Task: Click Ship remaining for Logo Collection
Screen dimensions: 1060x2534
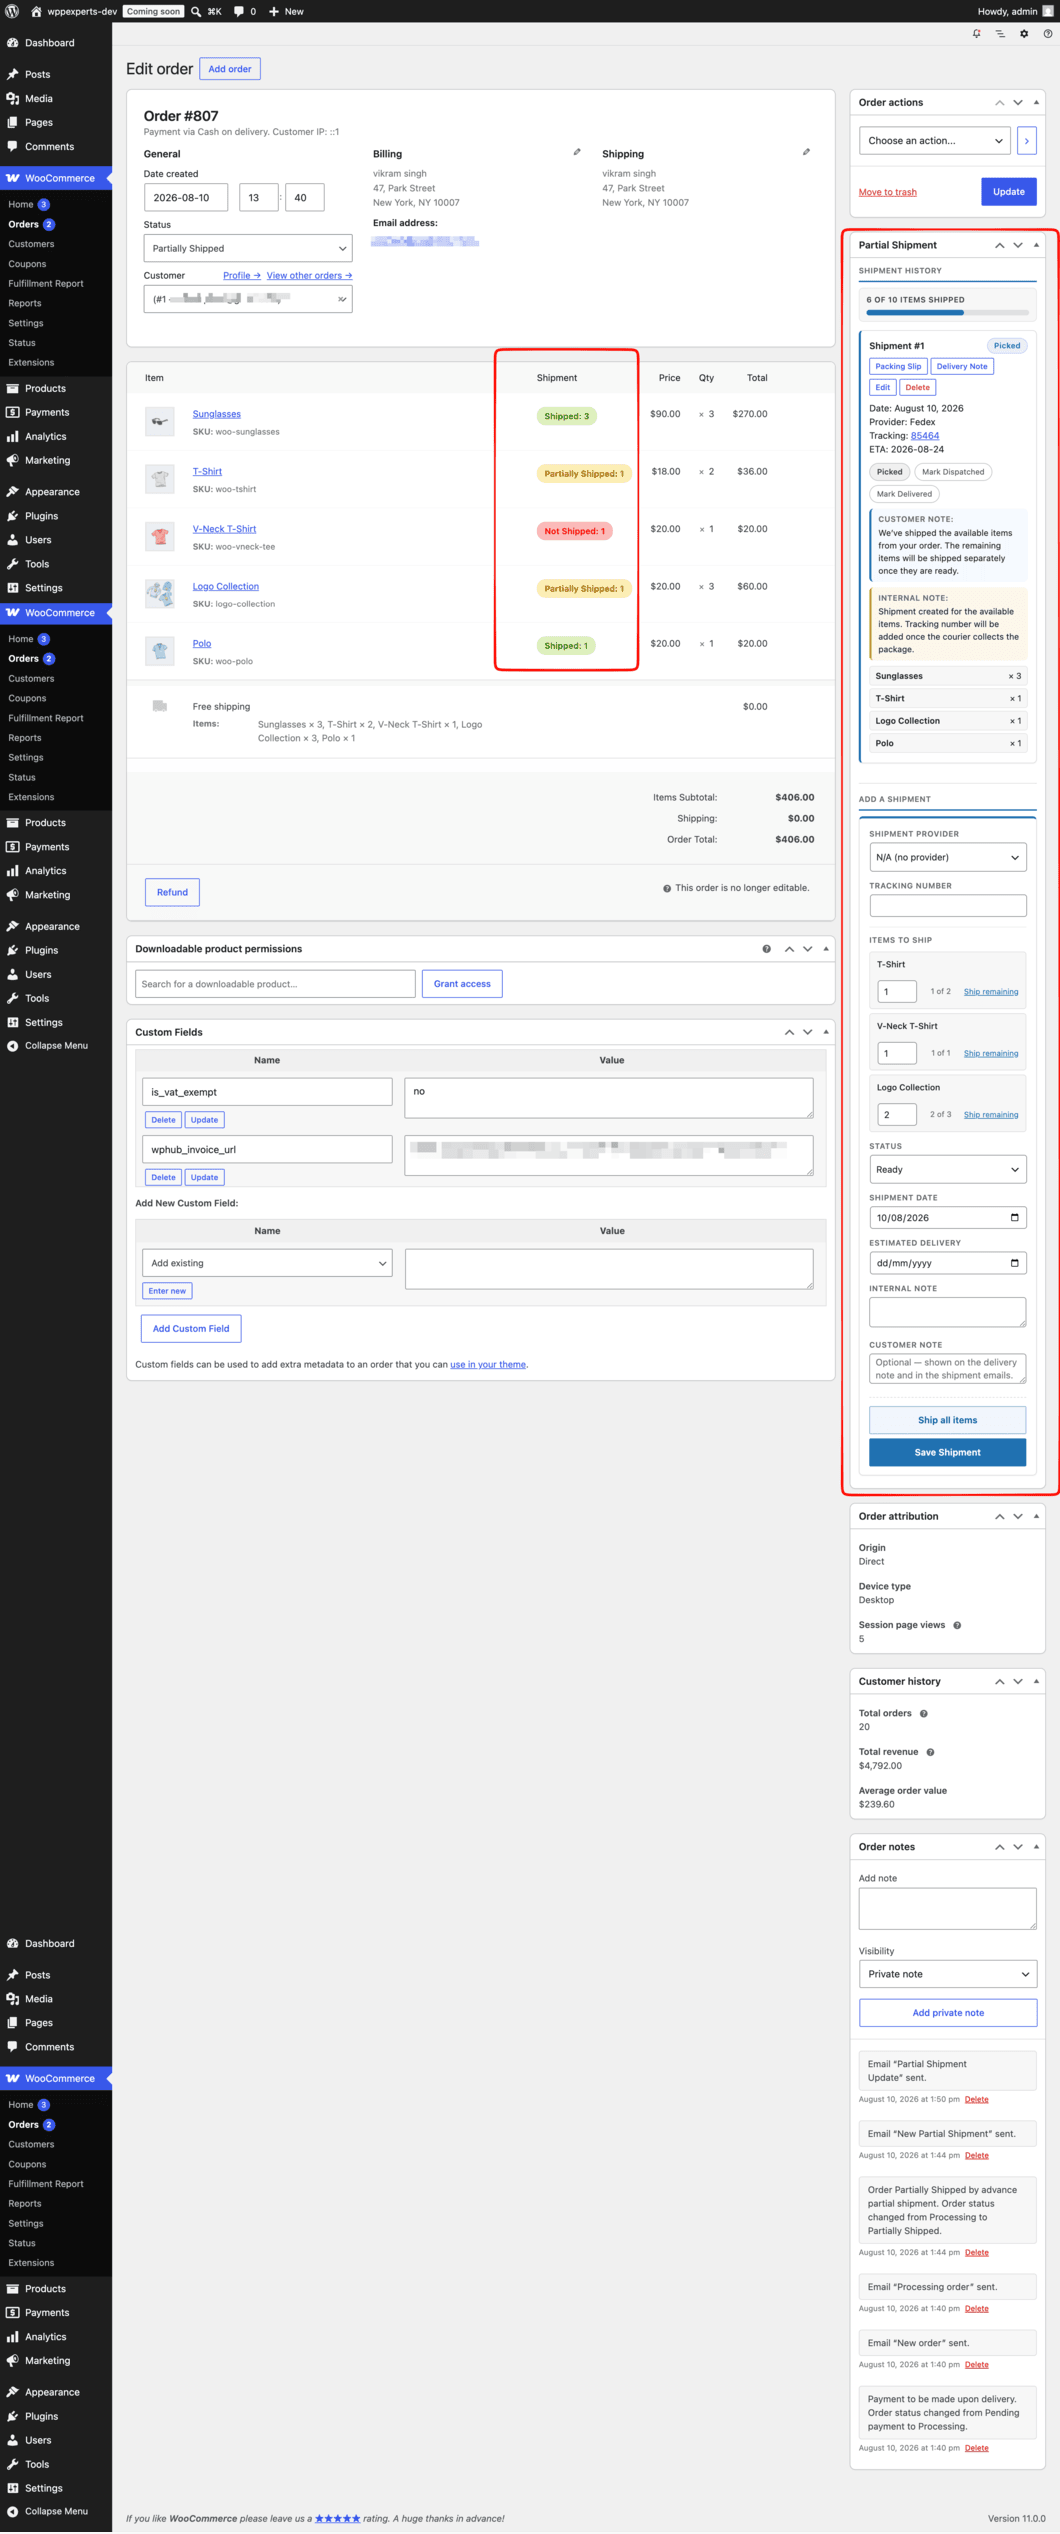Action: 991,1115
